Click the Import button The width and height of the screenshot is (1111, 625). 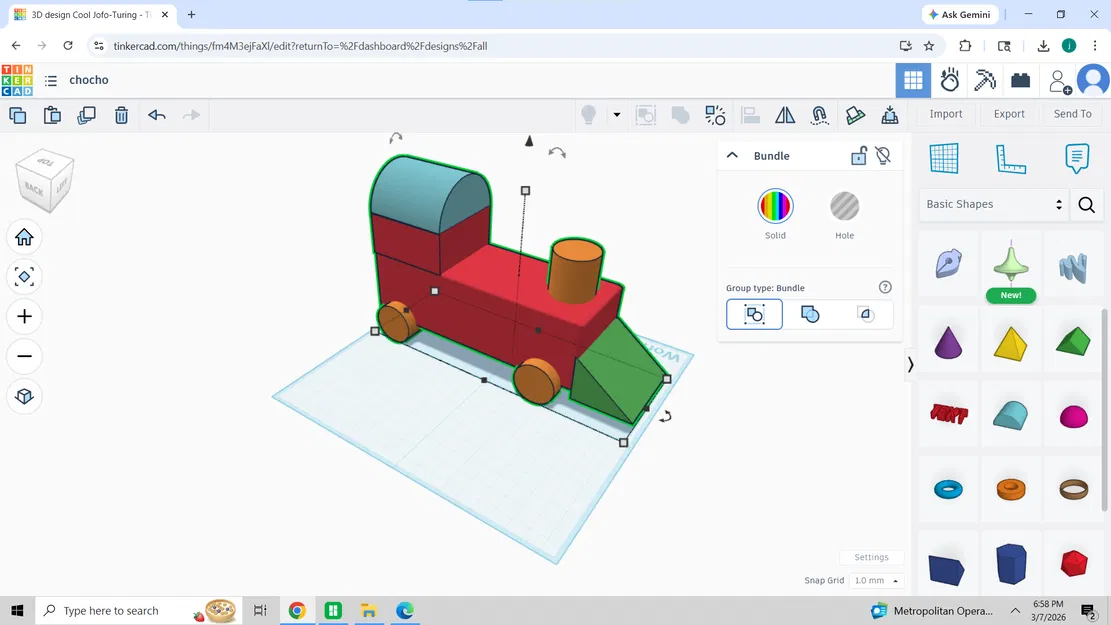click(945, 114)
